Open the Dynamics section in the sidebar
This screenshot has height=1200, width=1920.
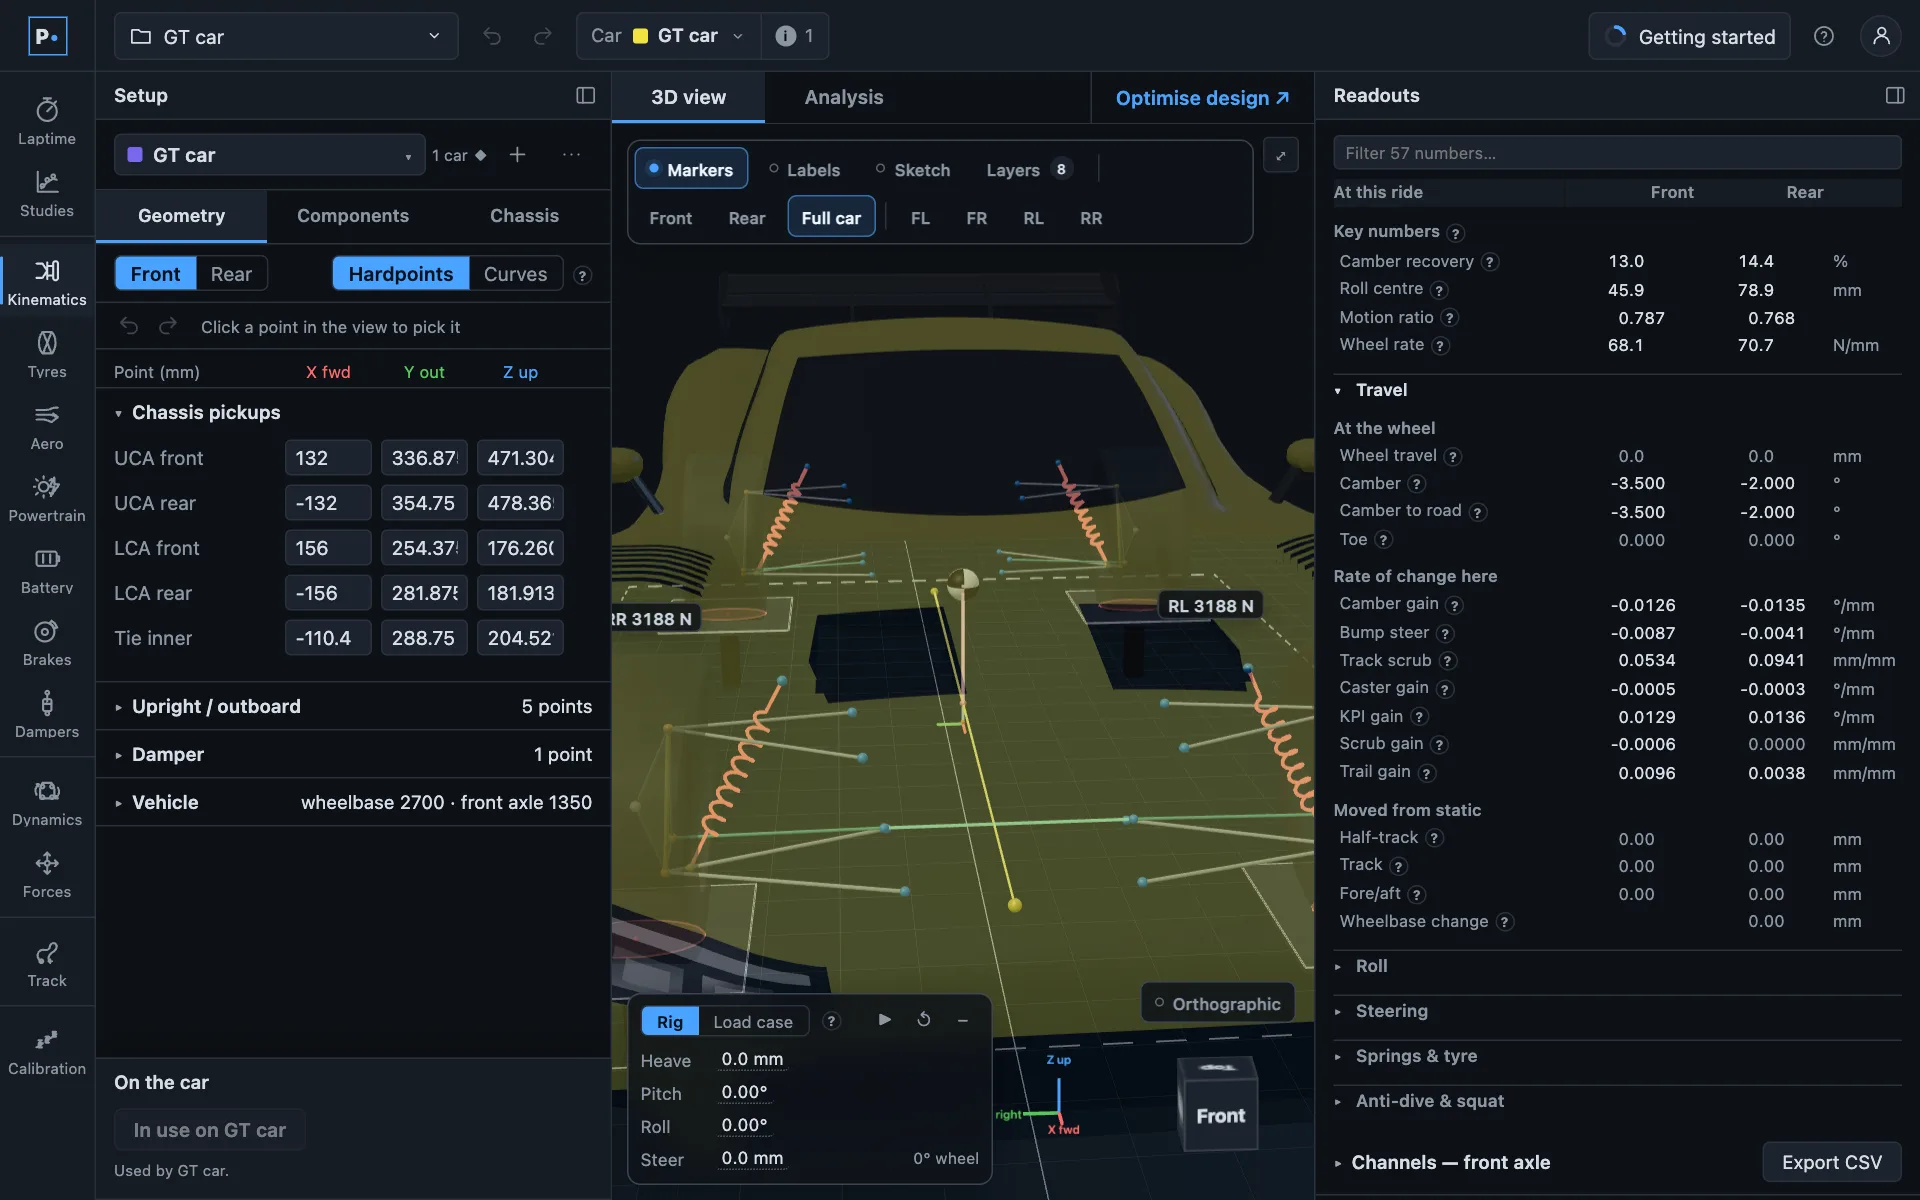[x=47, y=803]
